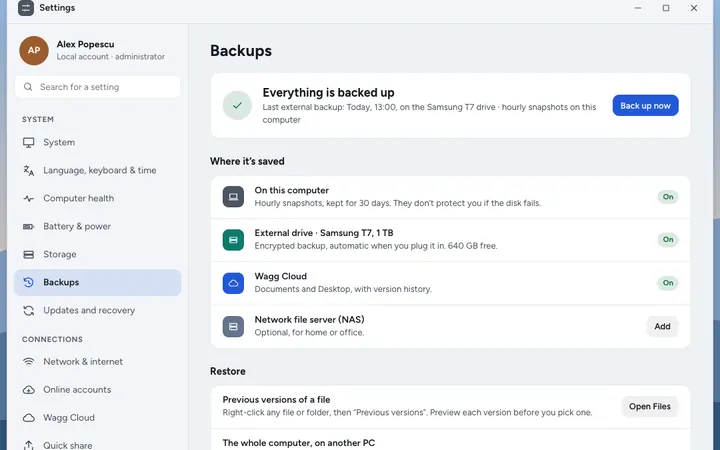Click Optional, for home or office text

pos(309,332)
